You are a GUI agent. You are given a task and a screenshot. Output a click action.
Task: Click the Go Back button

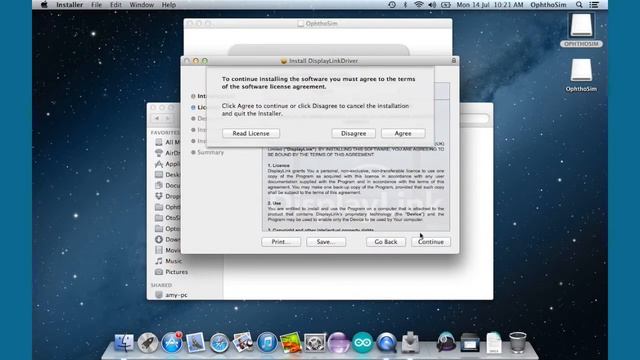(386, 242)
